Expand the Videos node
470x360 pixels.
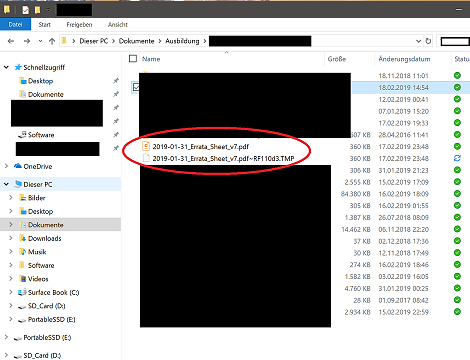pyautogui.click(x=11, y=278)
